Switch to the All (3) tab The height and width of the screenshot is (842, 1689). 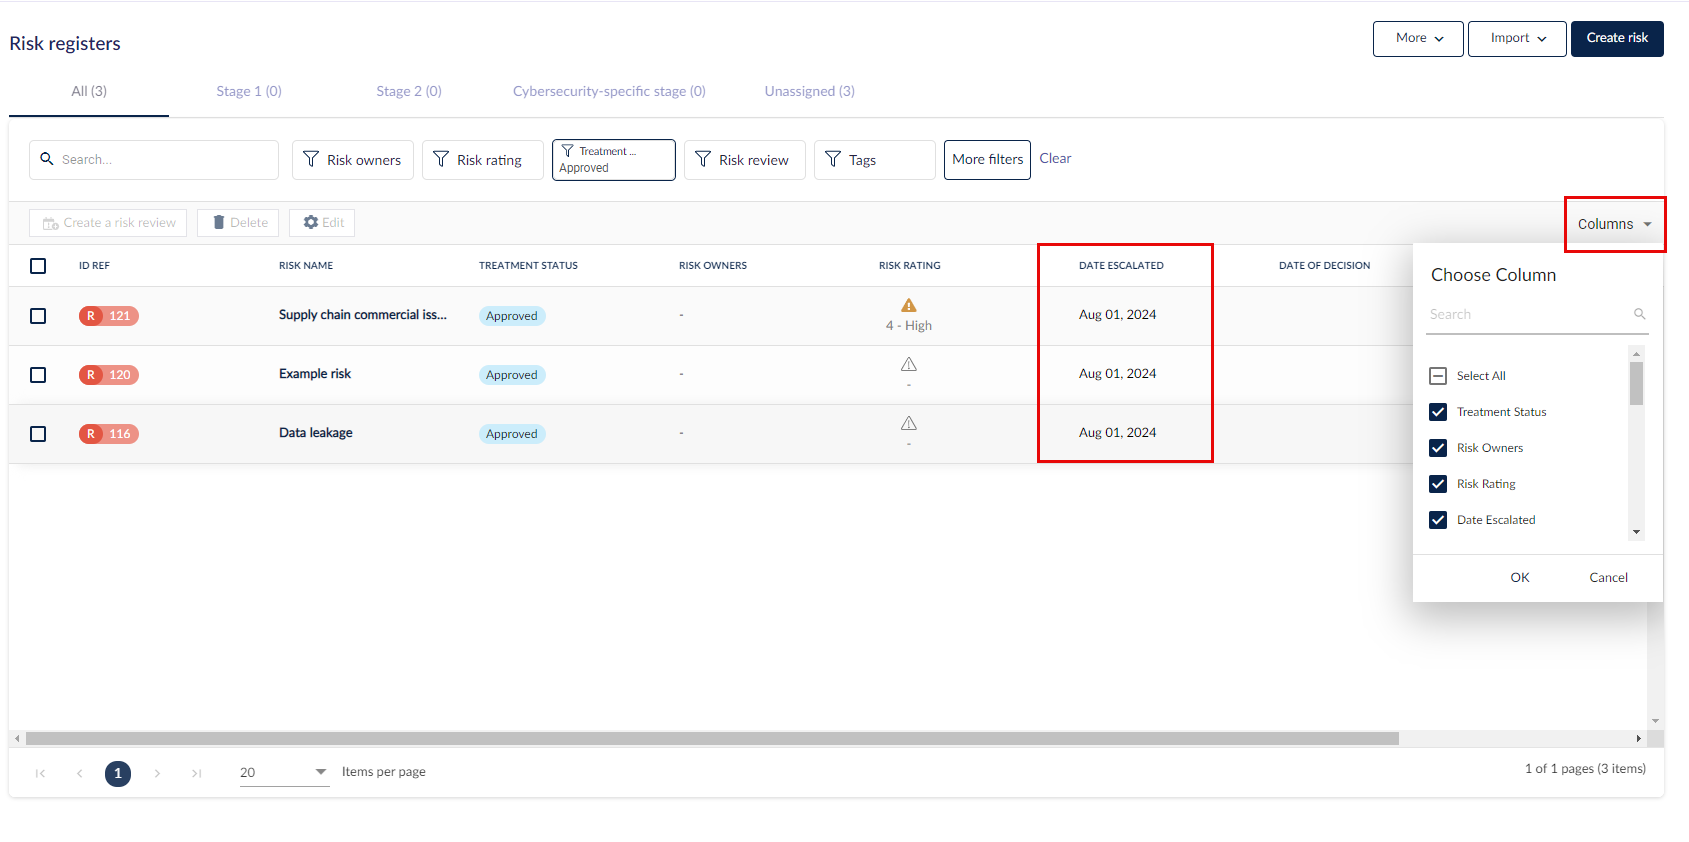[89, 91]
